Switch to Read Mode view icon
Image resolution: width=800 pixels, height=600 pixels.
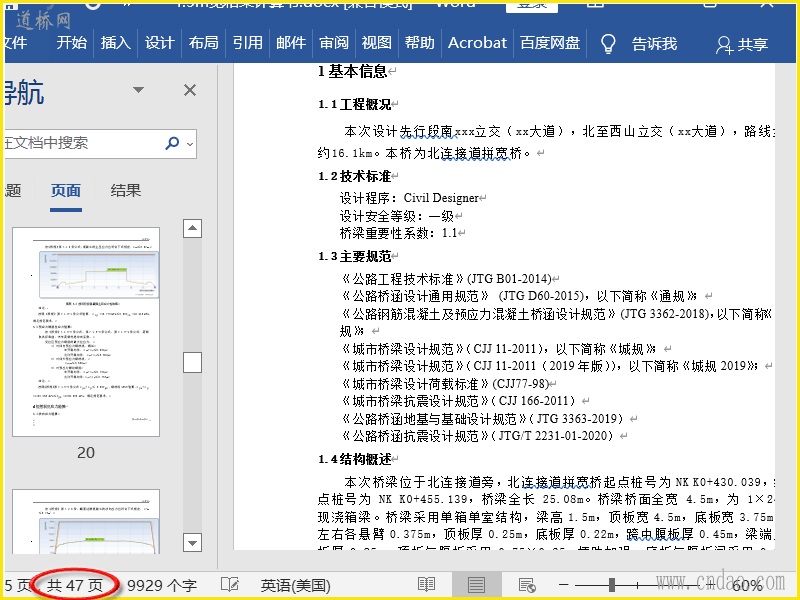427,585
